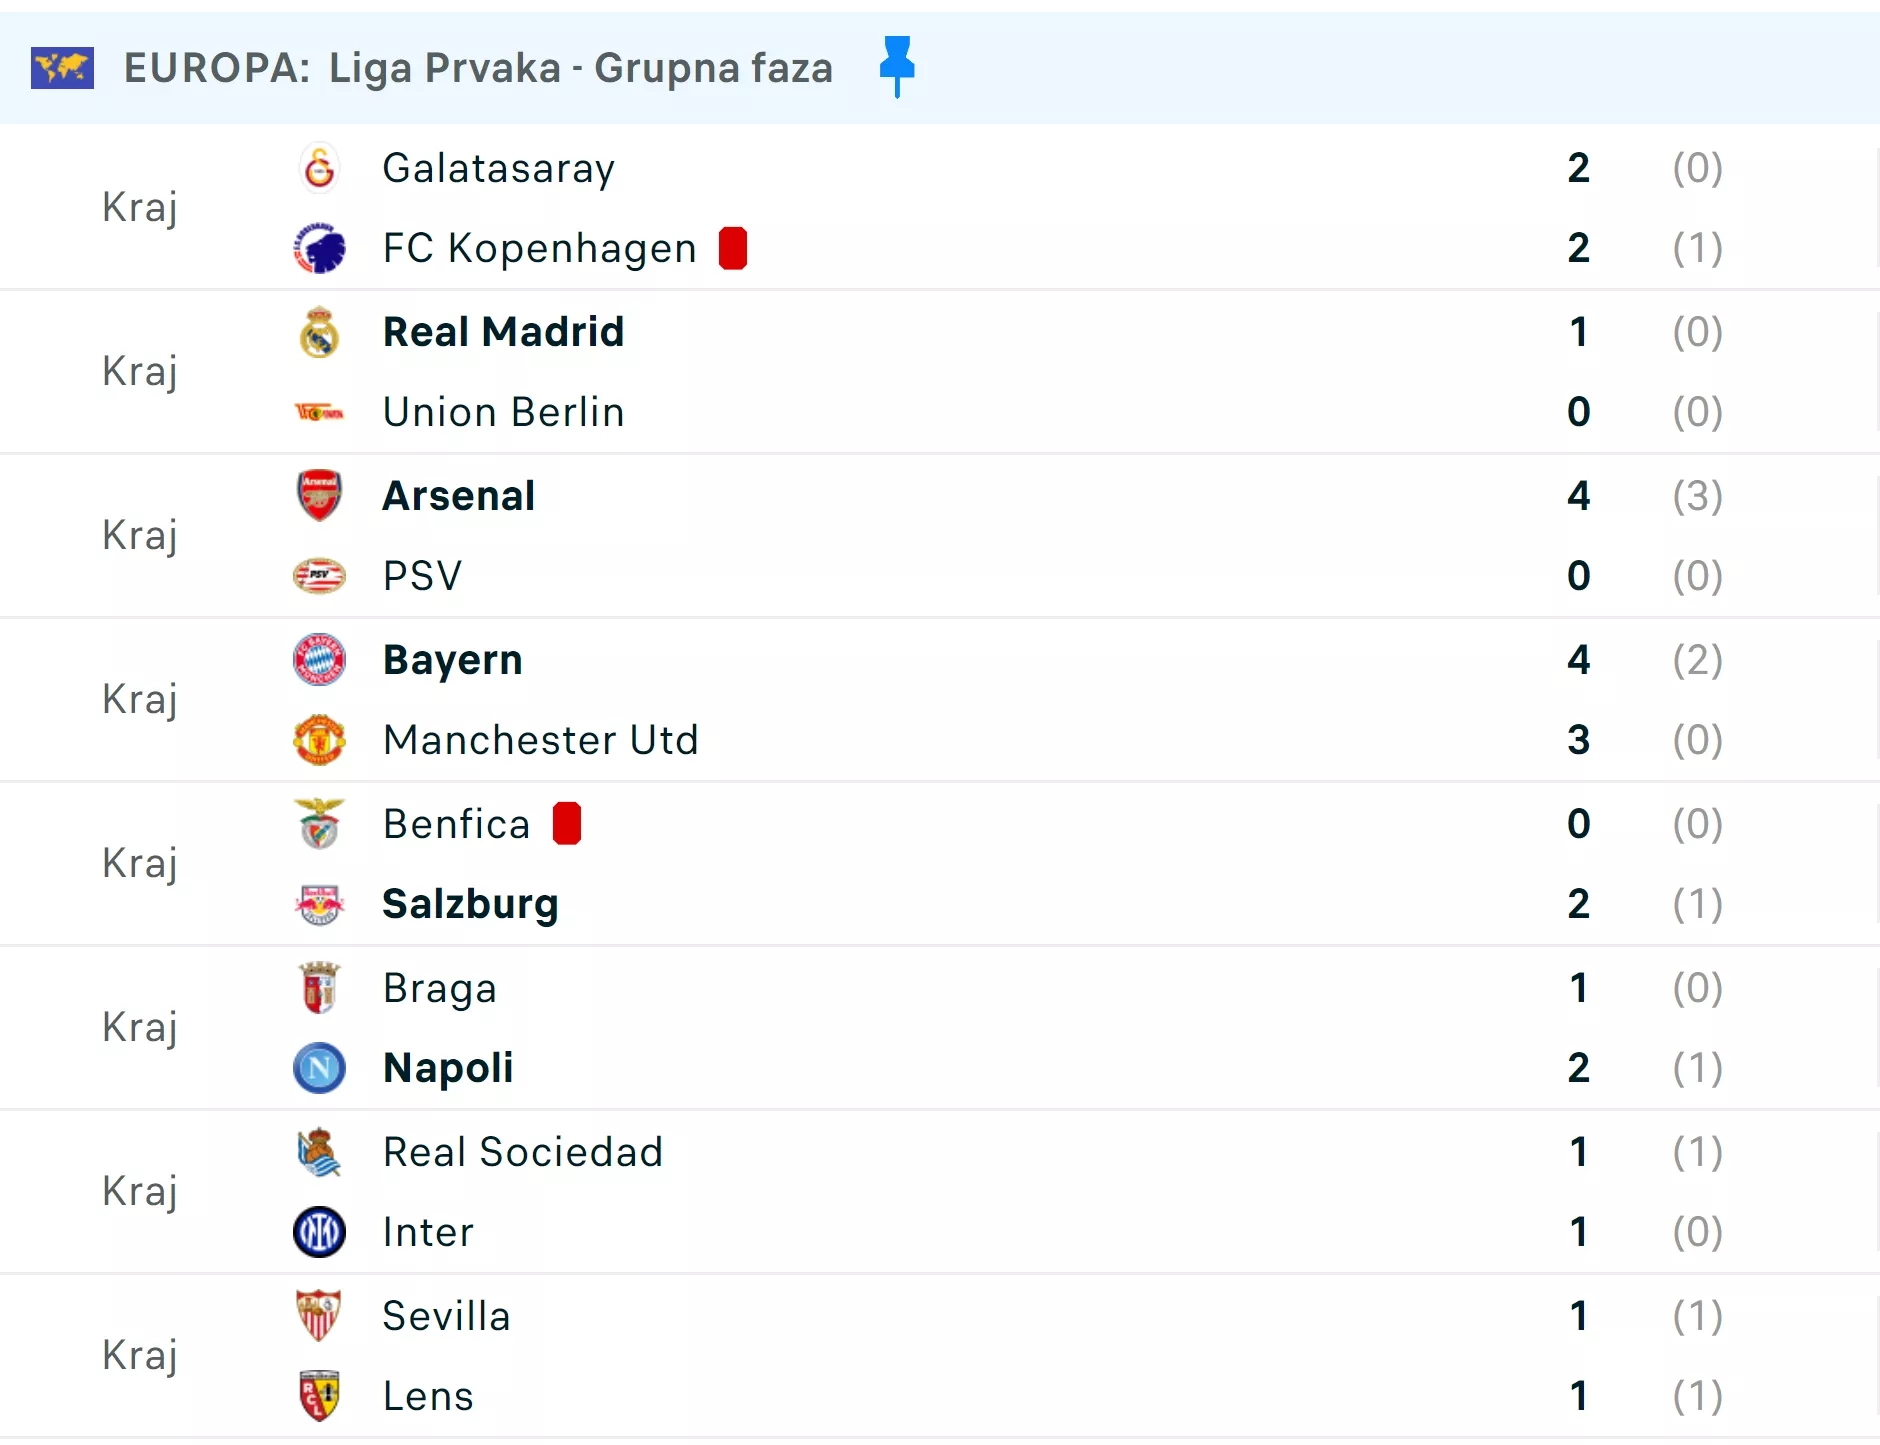Click the Galatasaray club crest
This screenshot has width=1880, height=1445.
[319, 168]
